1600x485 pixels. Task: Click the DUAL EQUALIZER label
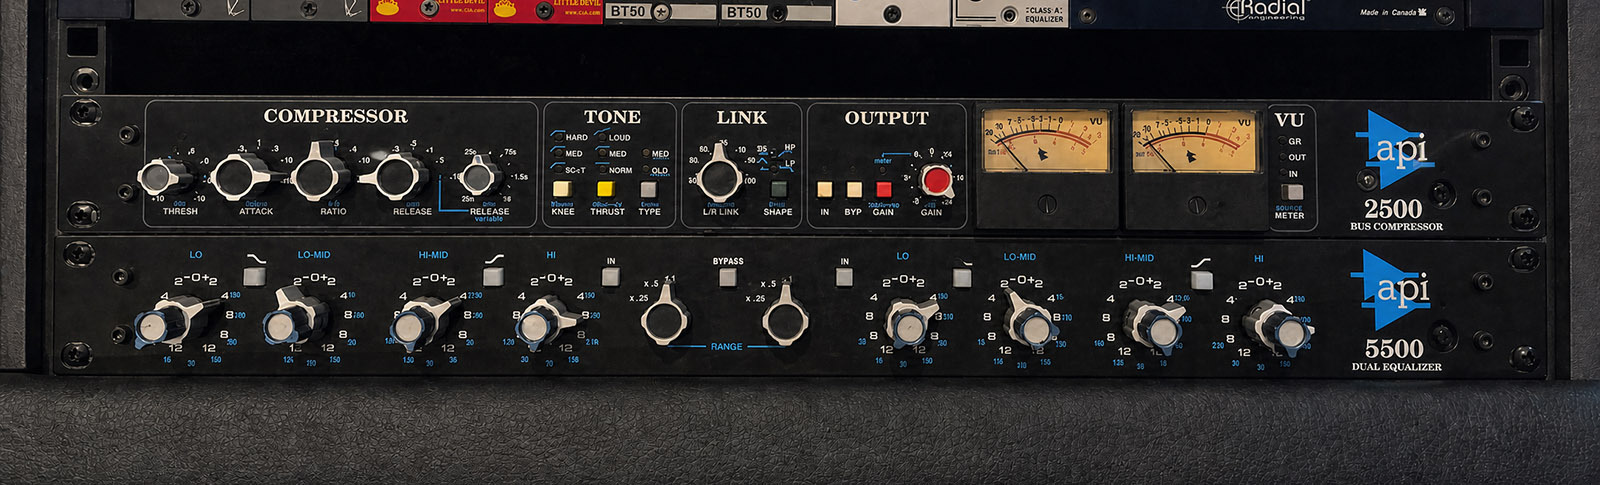tap(1397, 367)
